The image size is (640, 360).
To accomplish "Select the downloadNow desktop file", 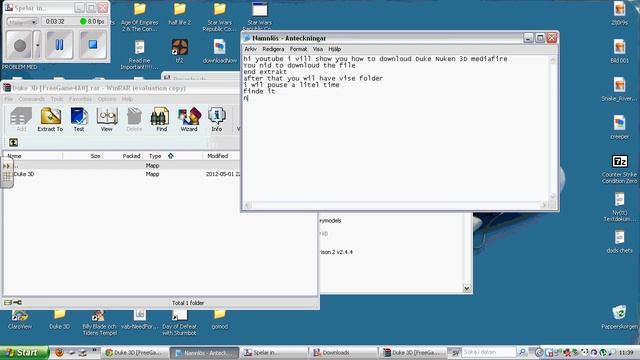I will point(220,51).
